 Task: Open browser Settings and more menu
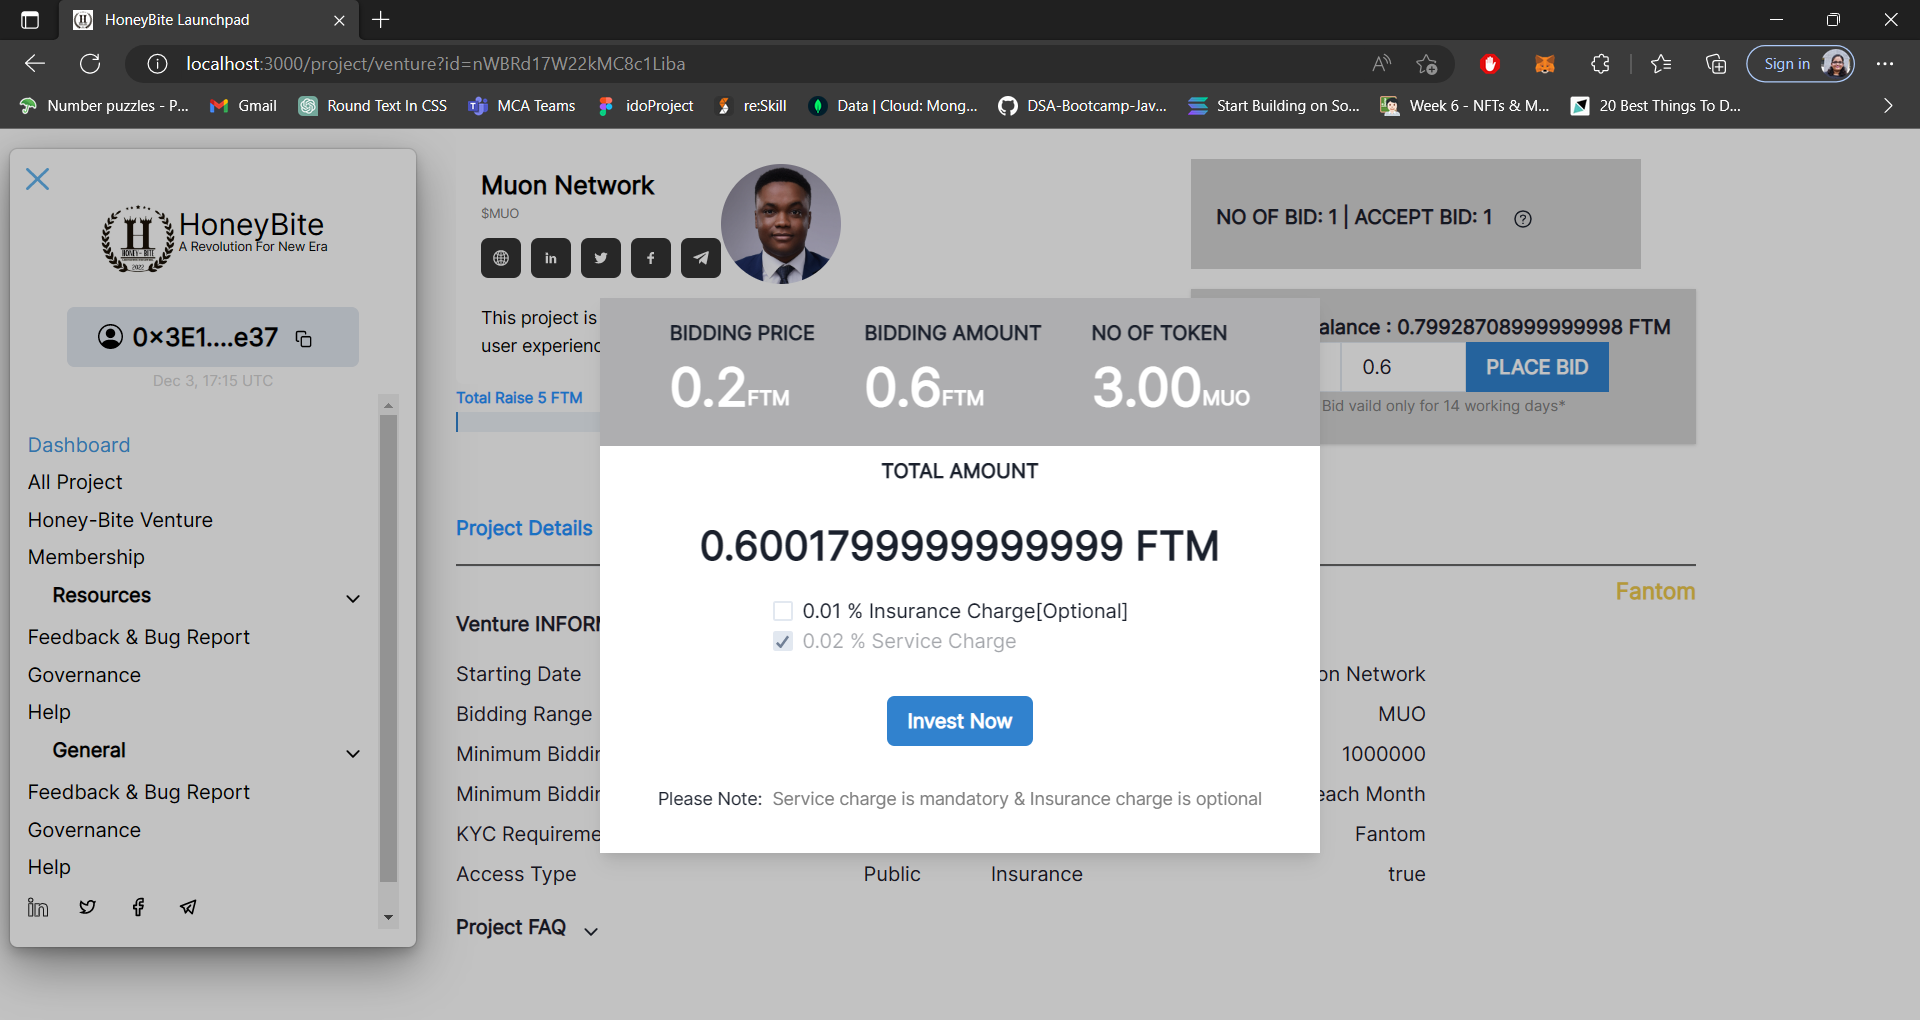tap(1885, 64)
